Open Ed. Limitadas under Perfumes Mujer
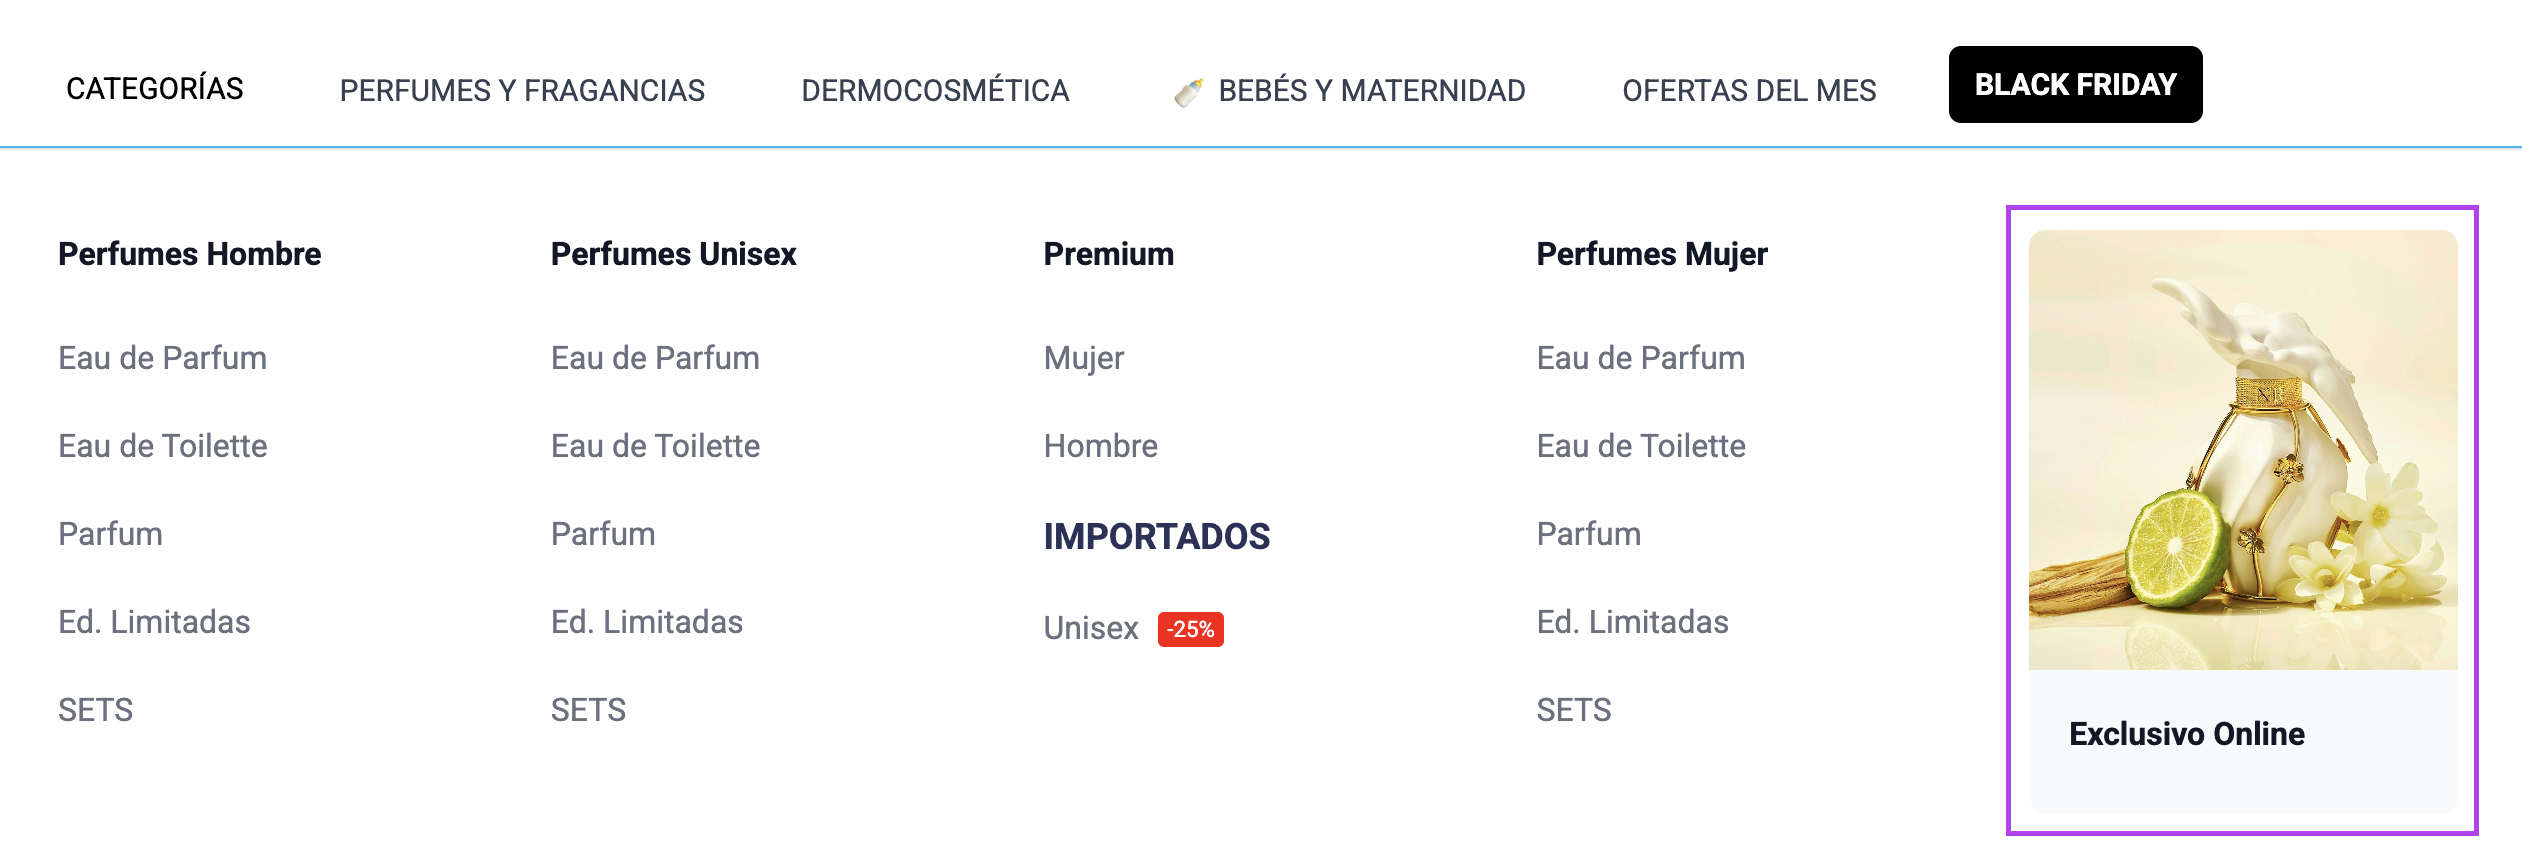2522x862 pixels. coord(1632,622)
